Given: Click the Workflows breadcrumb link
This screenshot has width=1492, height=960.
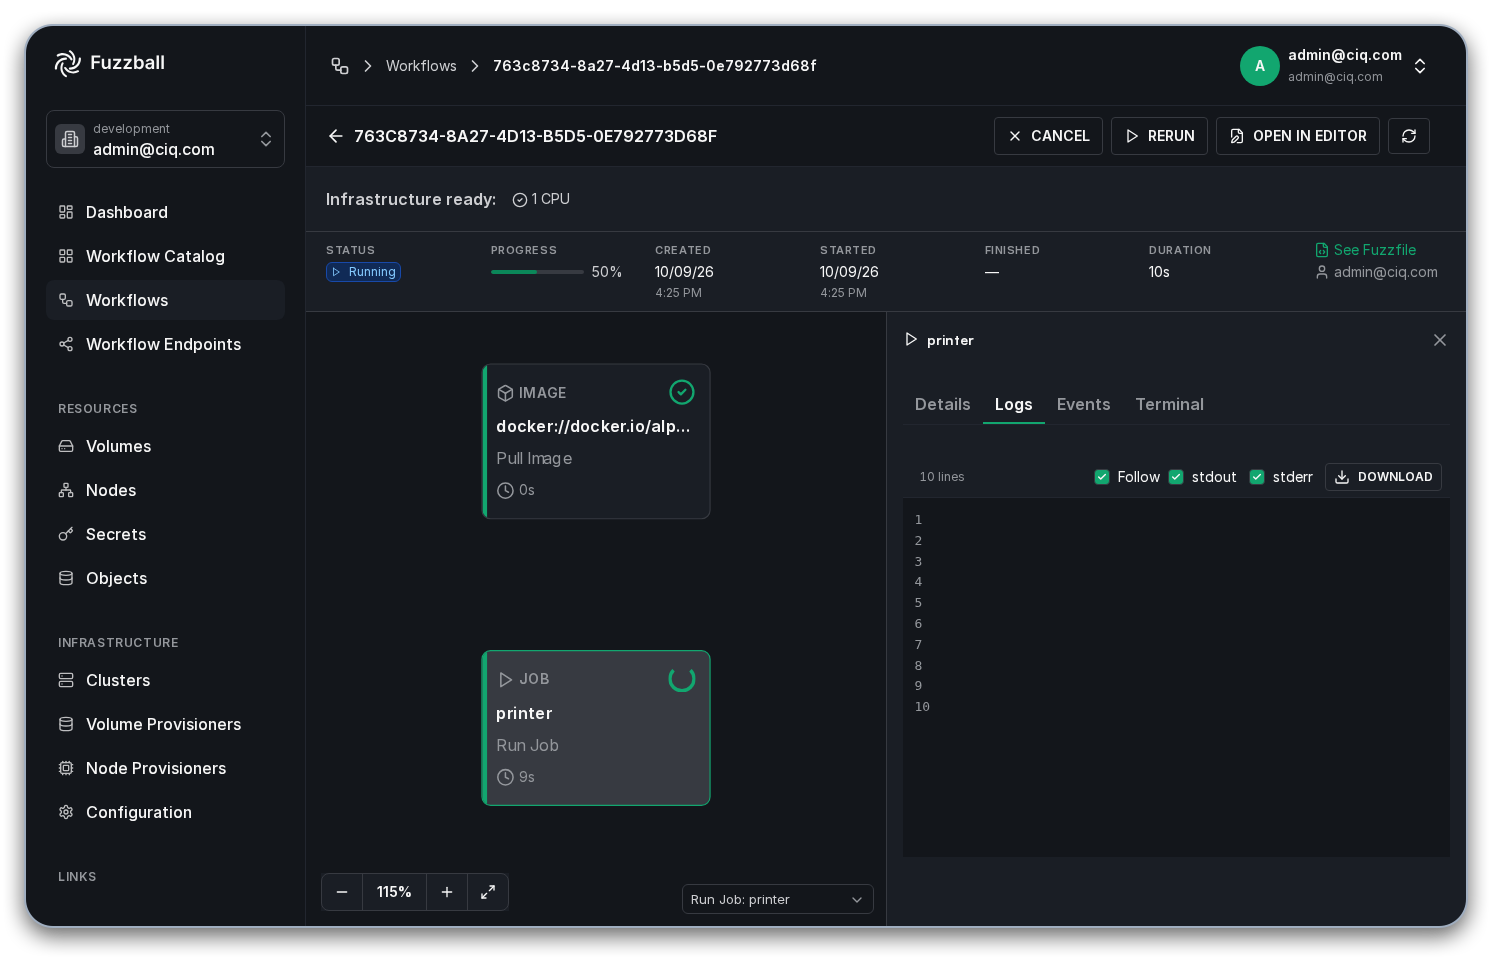Looking at the screenshot, I should click(x=421, y=66).
